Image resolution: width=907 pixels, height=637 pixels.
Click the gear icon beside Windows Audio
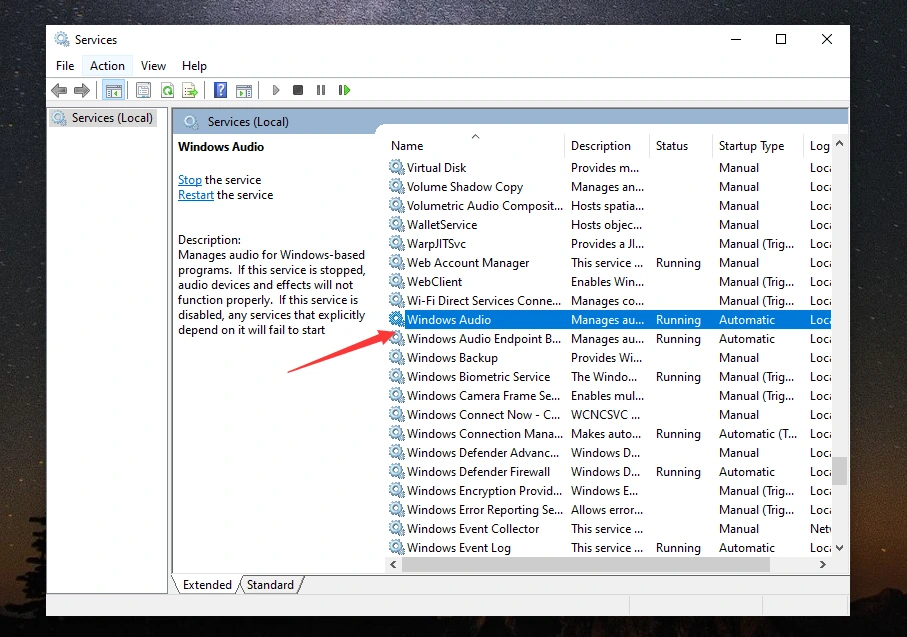click(396, 319)
